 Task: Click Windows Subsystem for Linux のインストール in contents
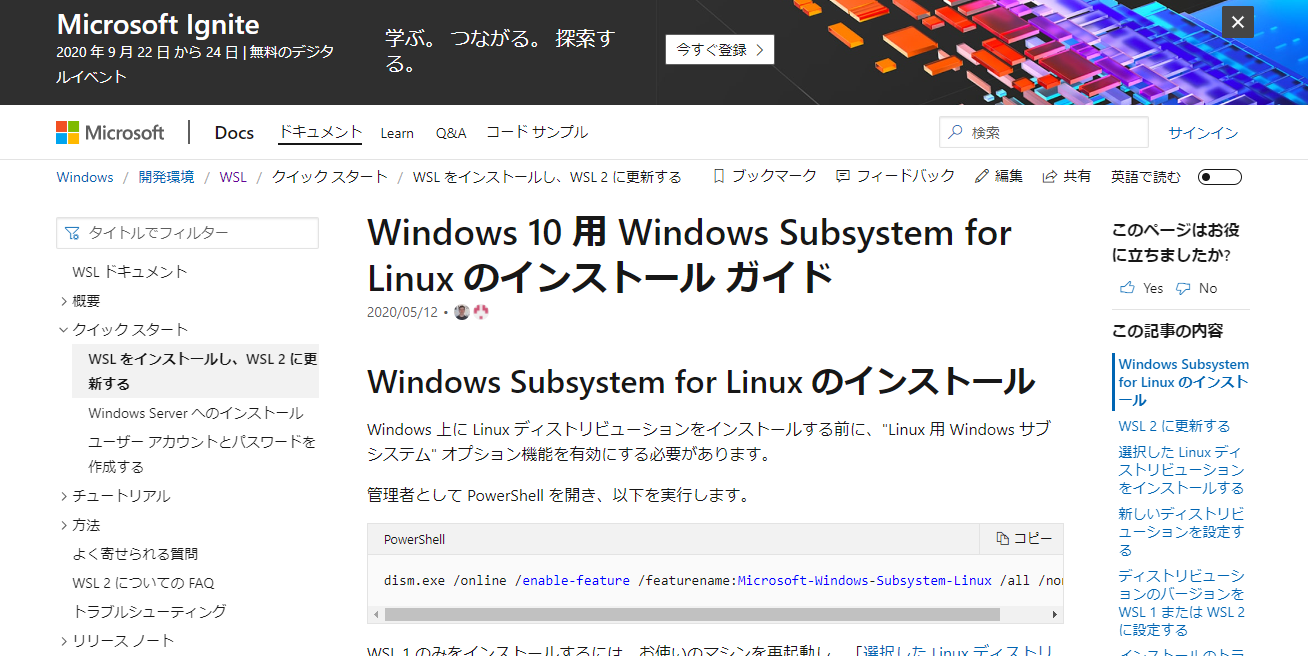point(1184,382)
